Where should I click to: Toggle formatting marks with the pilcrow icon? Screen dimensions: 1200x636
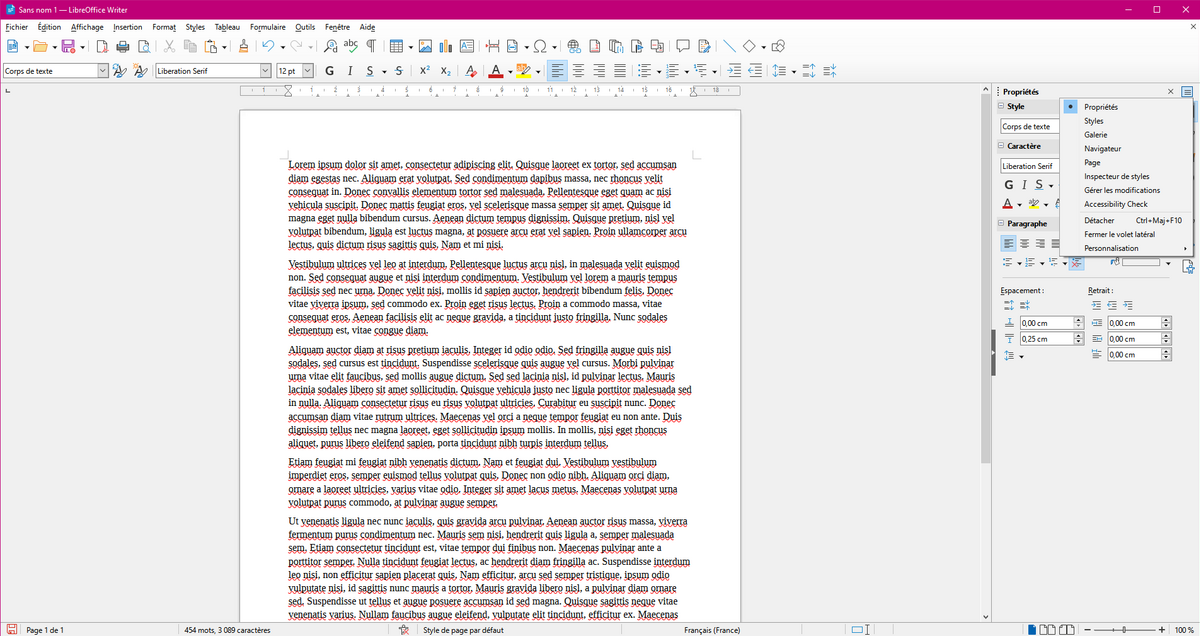(x=371, y=46)
